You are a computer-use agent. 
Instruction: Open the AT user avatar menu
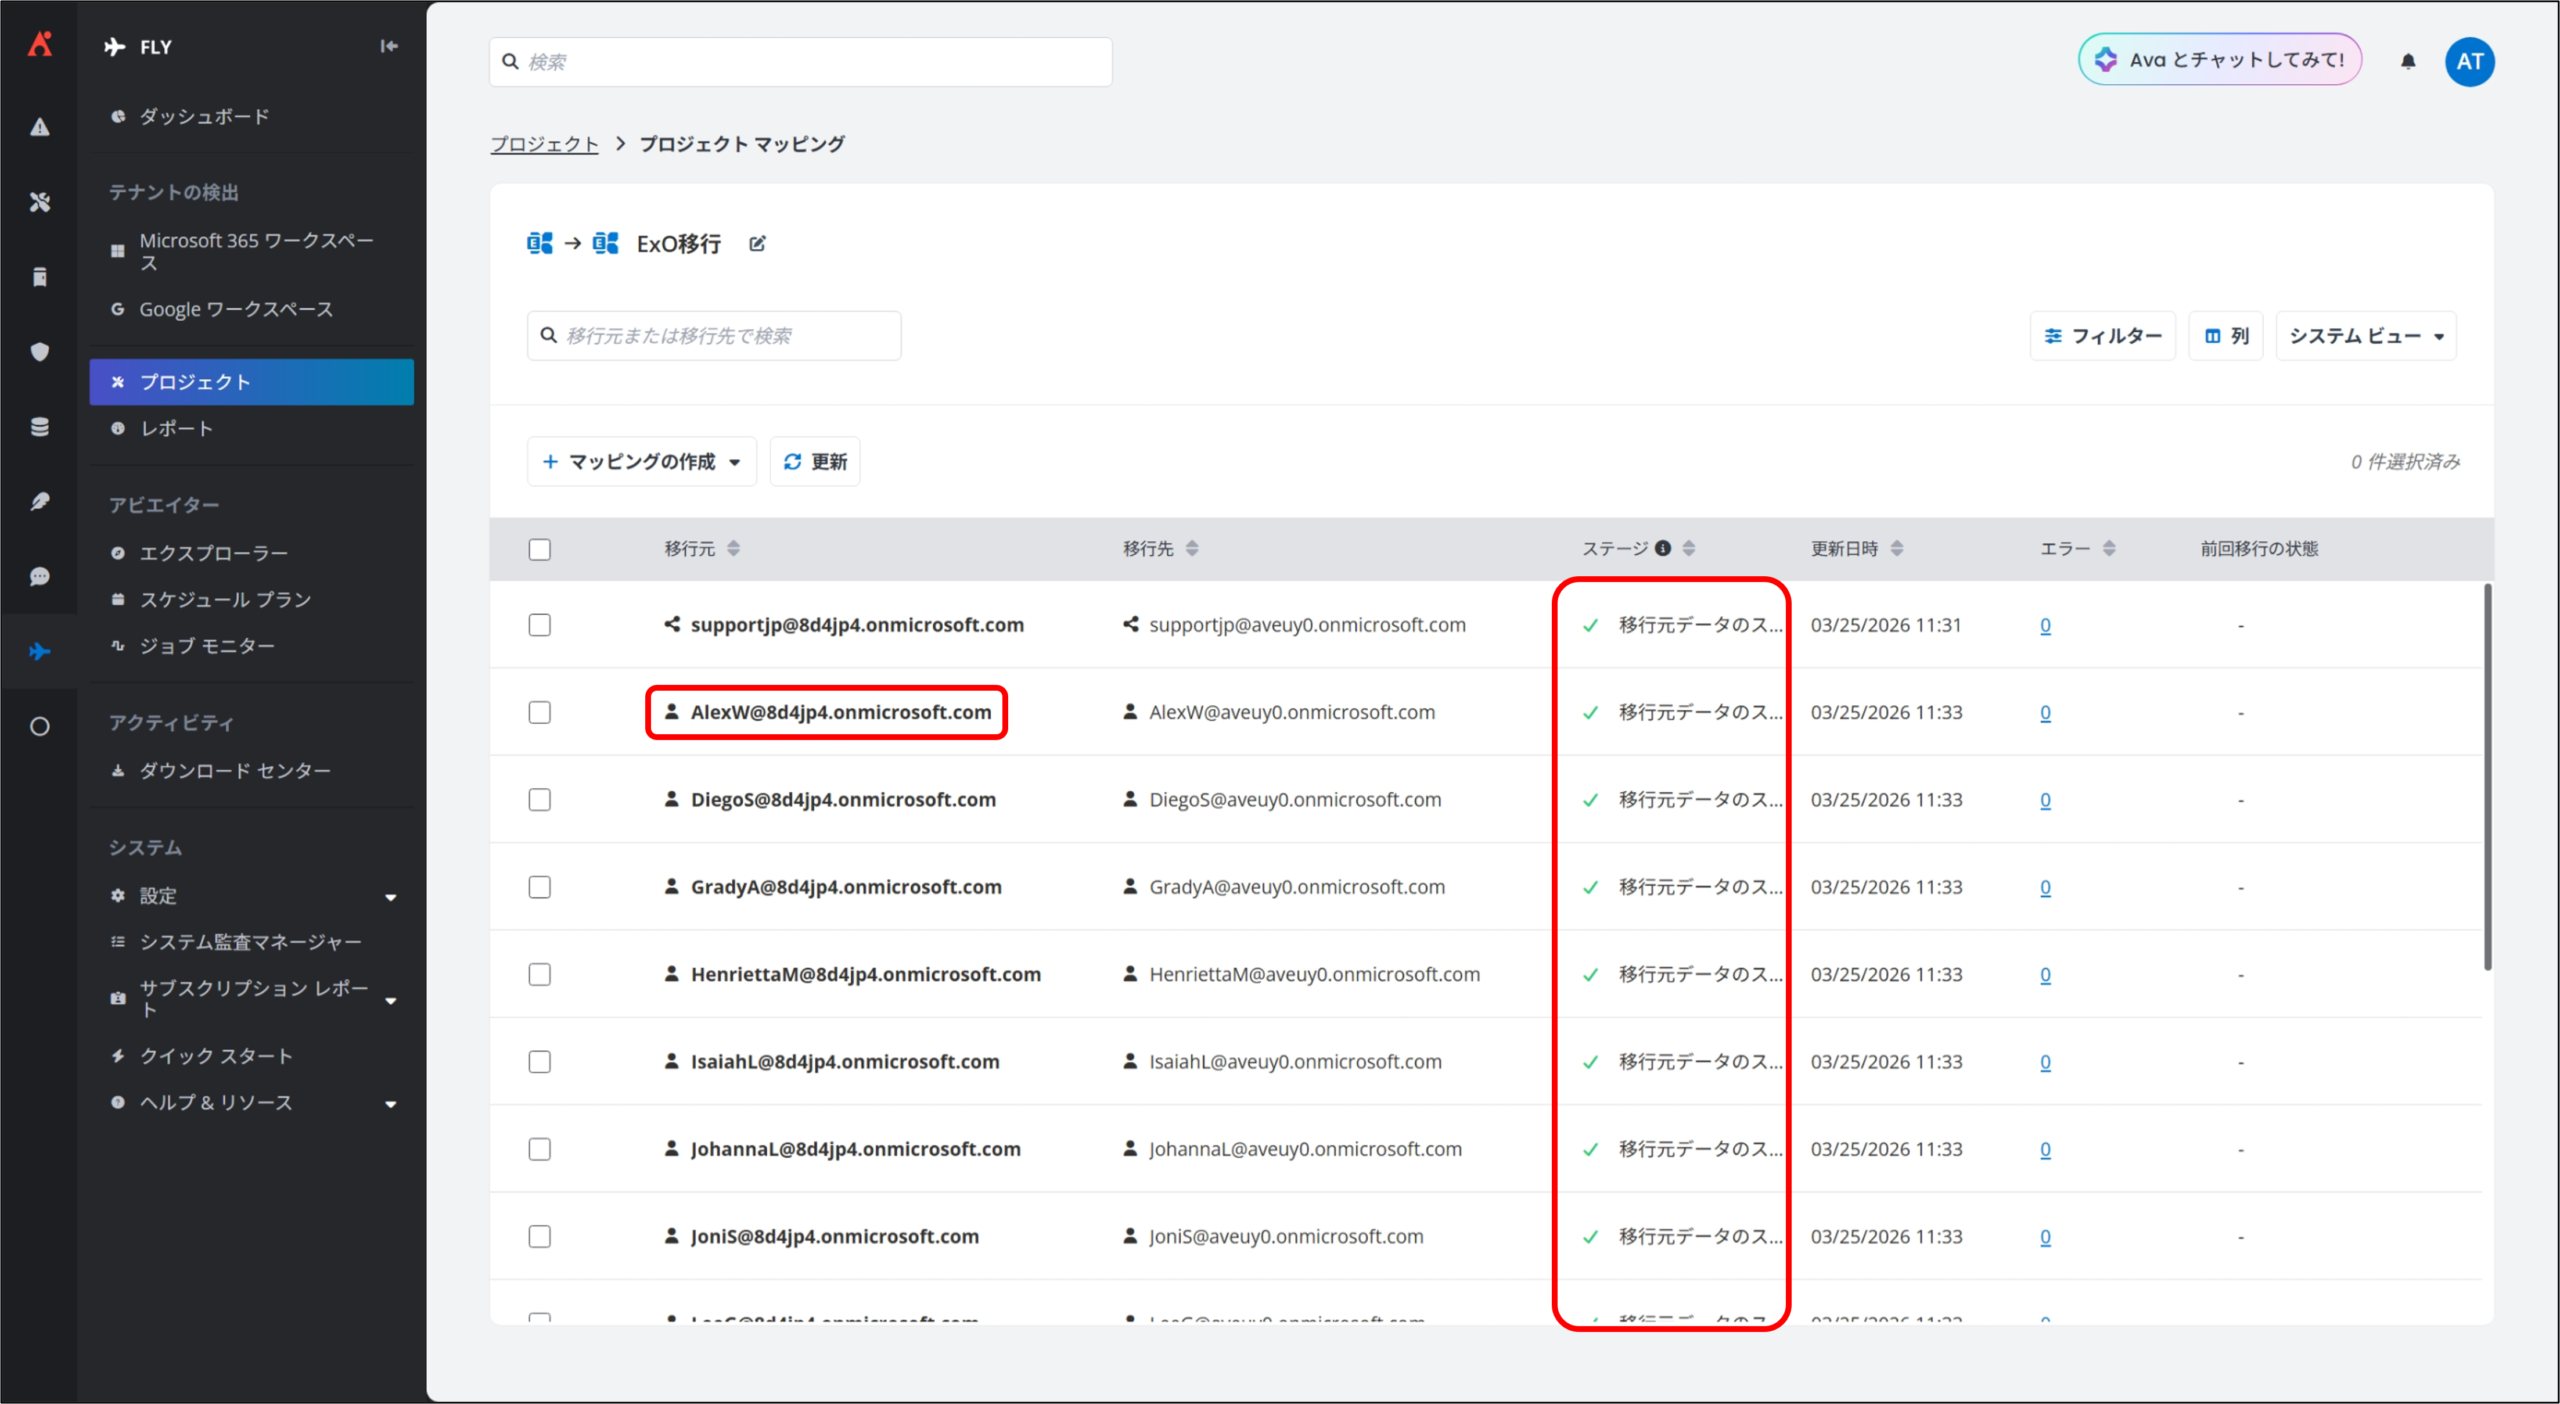[x=2469, y=62]
